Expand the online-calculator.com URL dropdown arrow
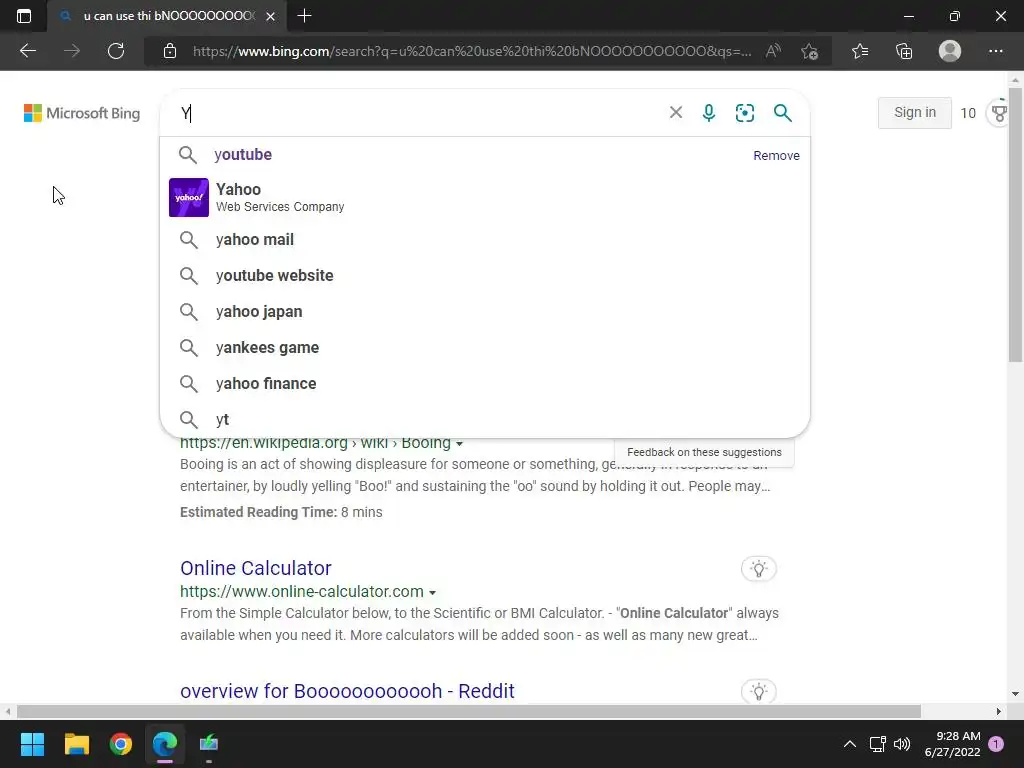This screenshot has width=1024, height=768. [432, 592]
